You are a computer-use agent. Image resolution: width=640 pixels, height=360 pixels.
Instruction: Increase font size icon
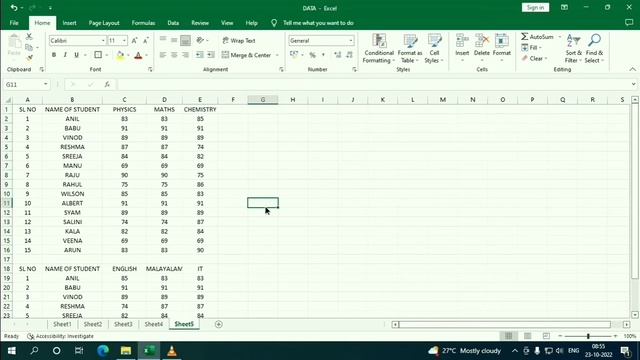click(x=134, y=40)
